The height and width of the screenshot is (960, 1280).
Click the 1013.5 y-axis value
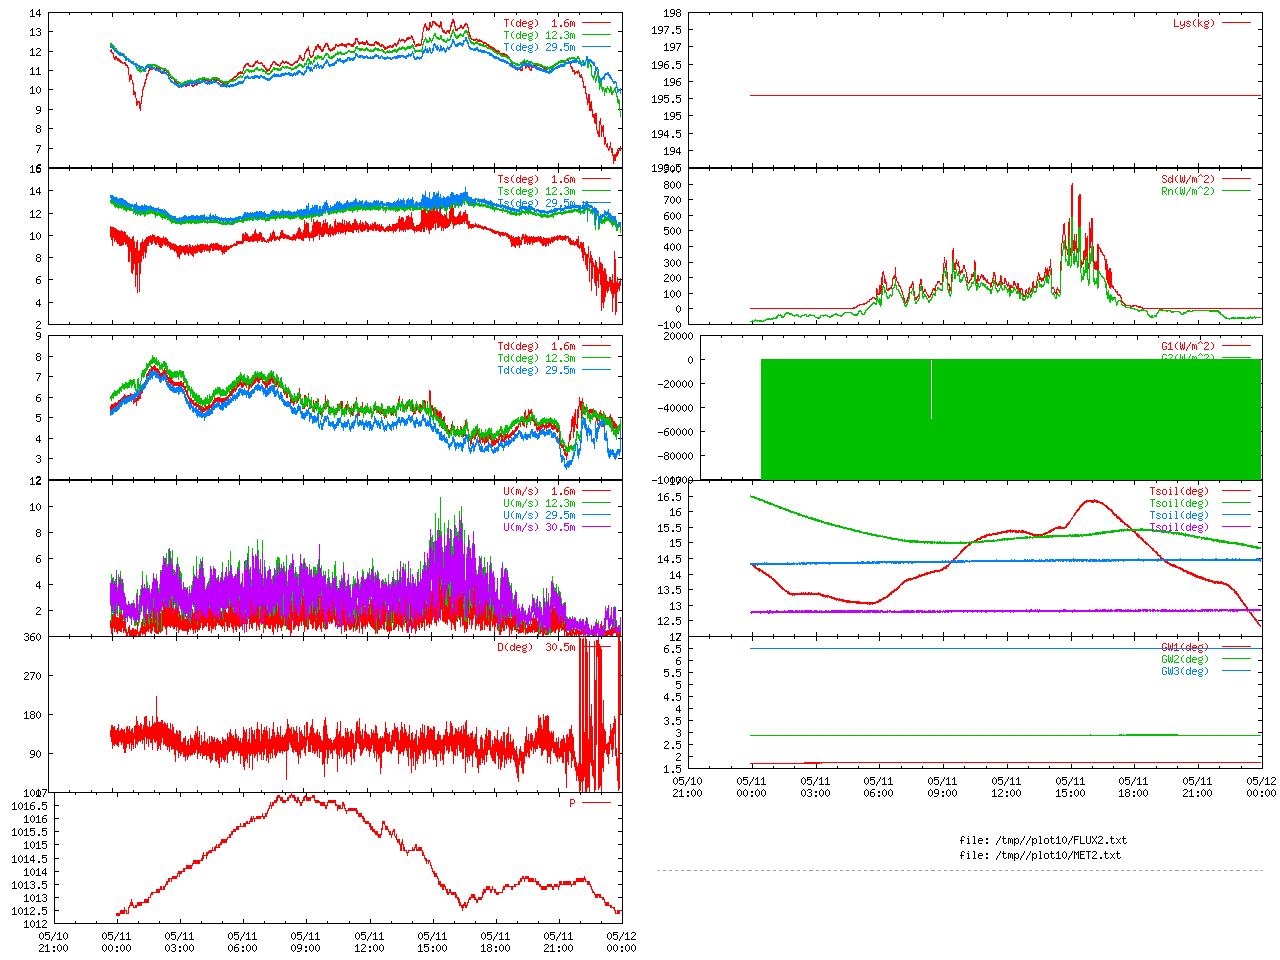[x=29, y=885]
